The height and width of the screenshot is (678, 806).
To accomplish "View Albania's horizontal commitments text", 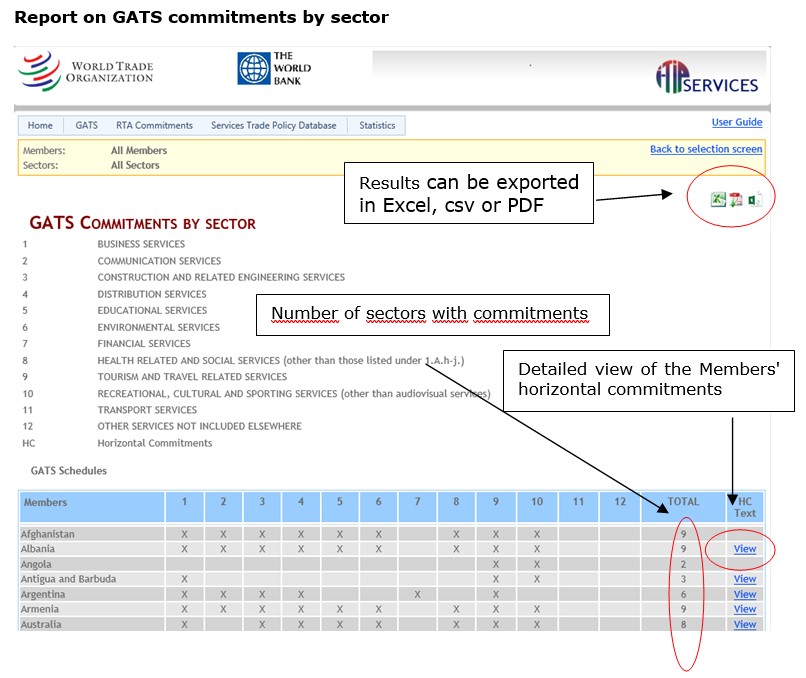I will point(745,549).
